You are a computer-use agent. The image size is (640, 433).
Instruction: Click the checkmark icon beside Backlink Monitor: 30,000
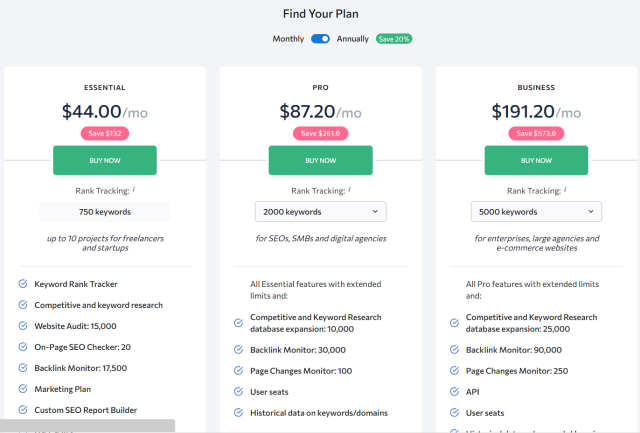click(x=238, y=350)
